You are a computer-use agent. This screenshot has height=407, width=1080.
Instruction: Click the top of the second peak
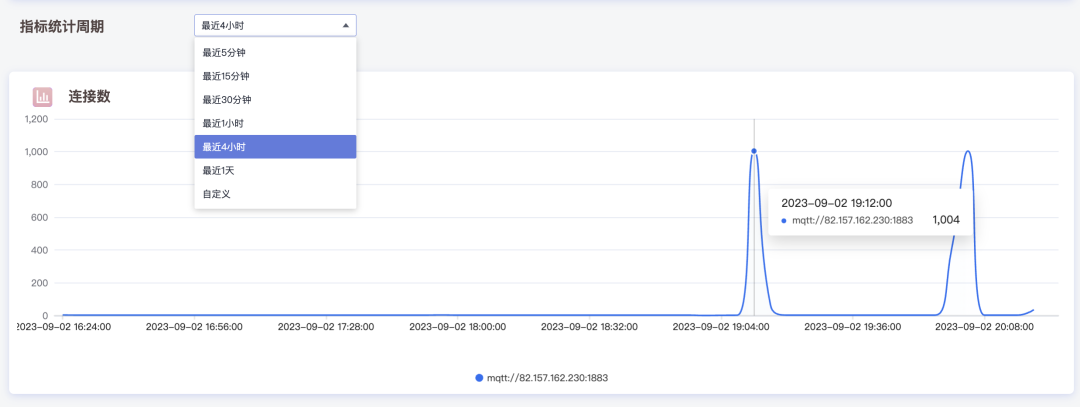click(x=968, y=152)
